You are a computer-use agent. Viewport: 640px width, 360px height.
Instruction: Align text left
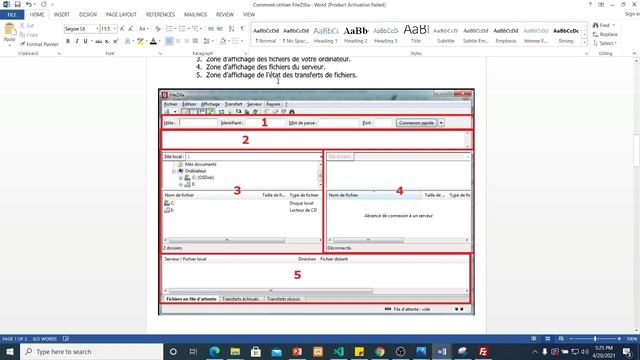(169, 41)
